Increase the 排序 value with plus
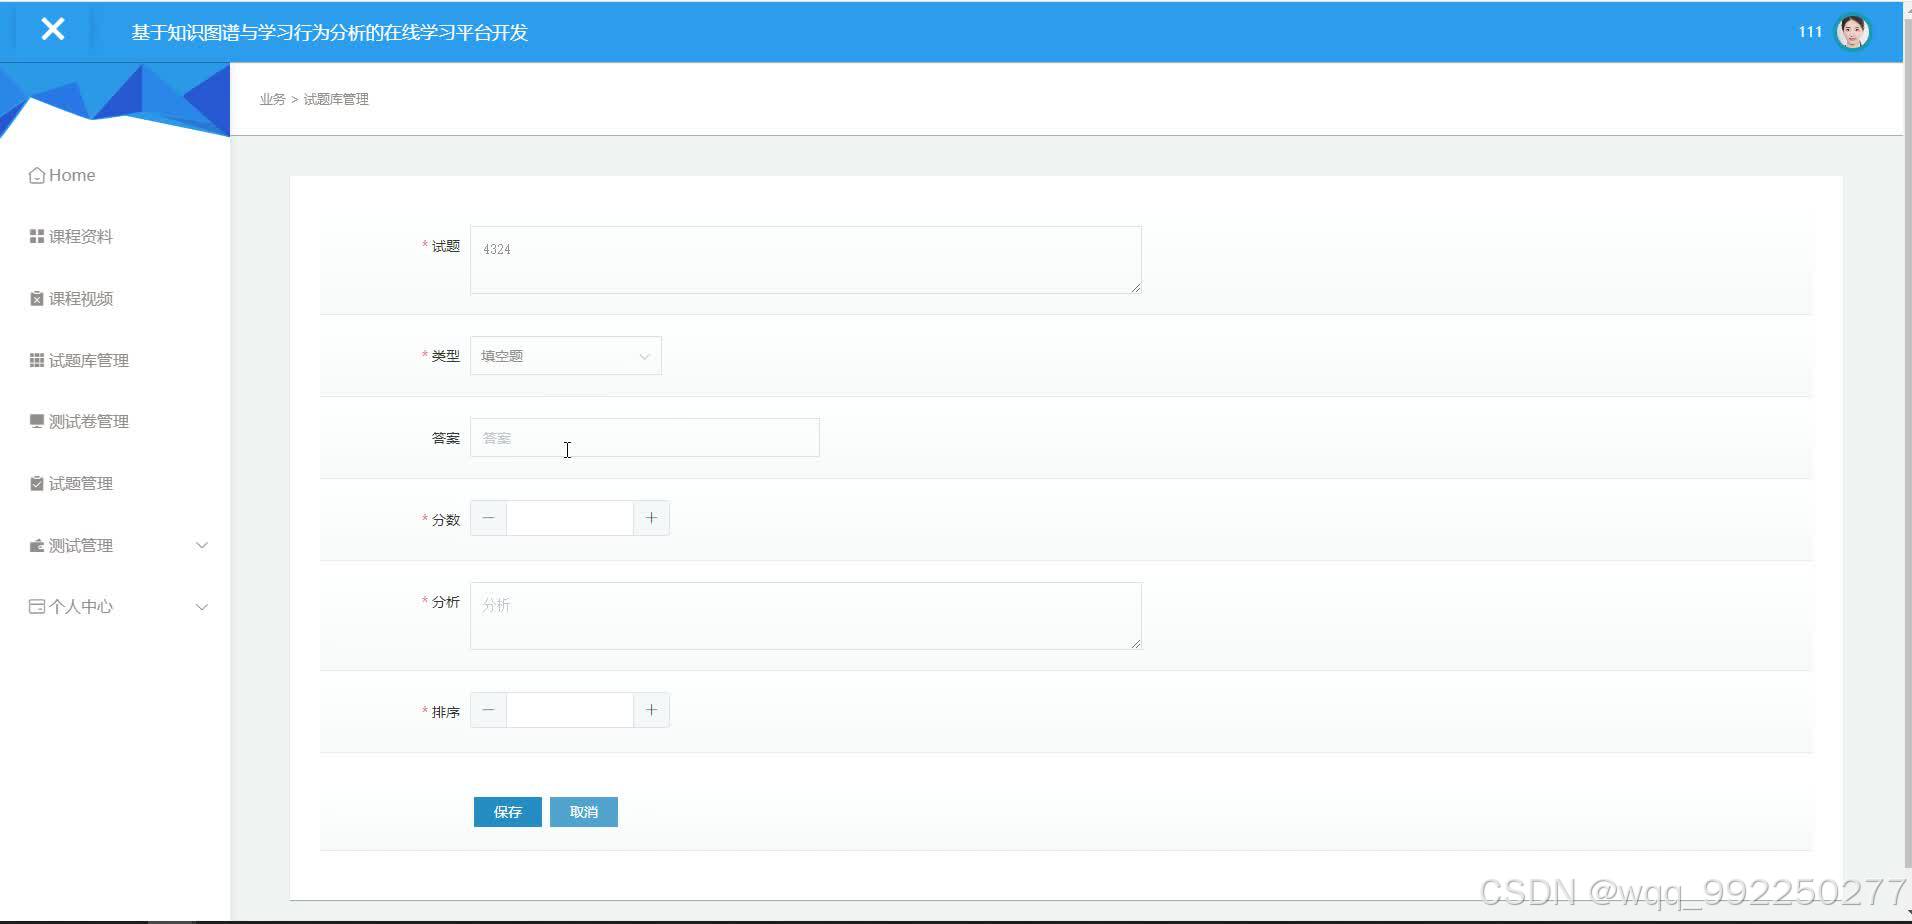Screen dimensions: 1912x924 [x=651, y=710]
